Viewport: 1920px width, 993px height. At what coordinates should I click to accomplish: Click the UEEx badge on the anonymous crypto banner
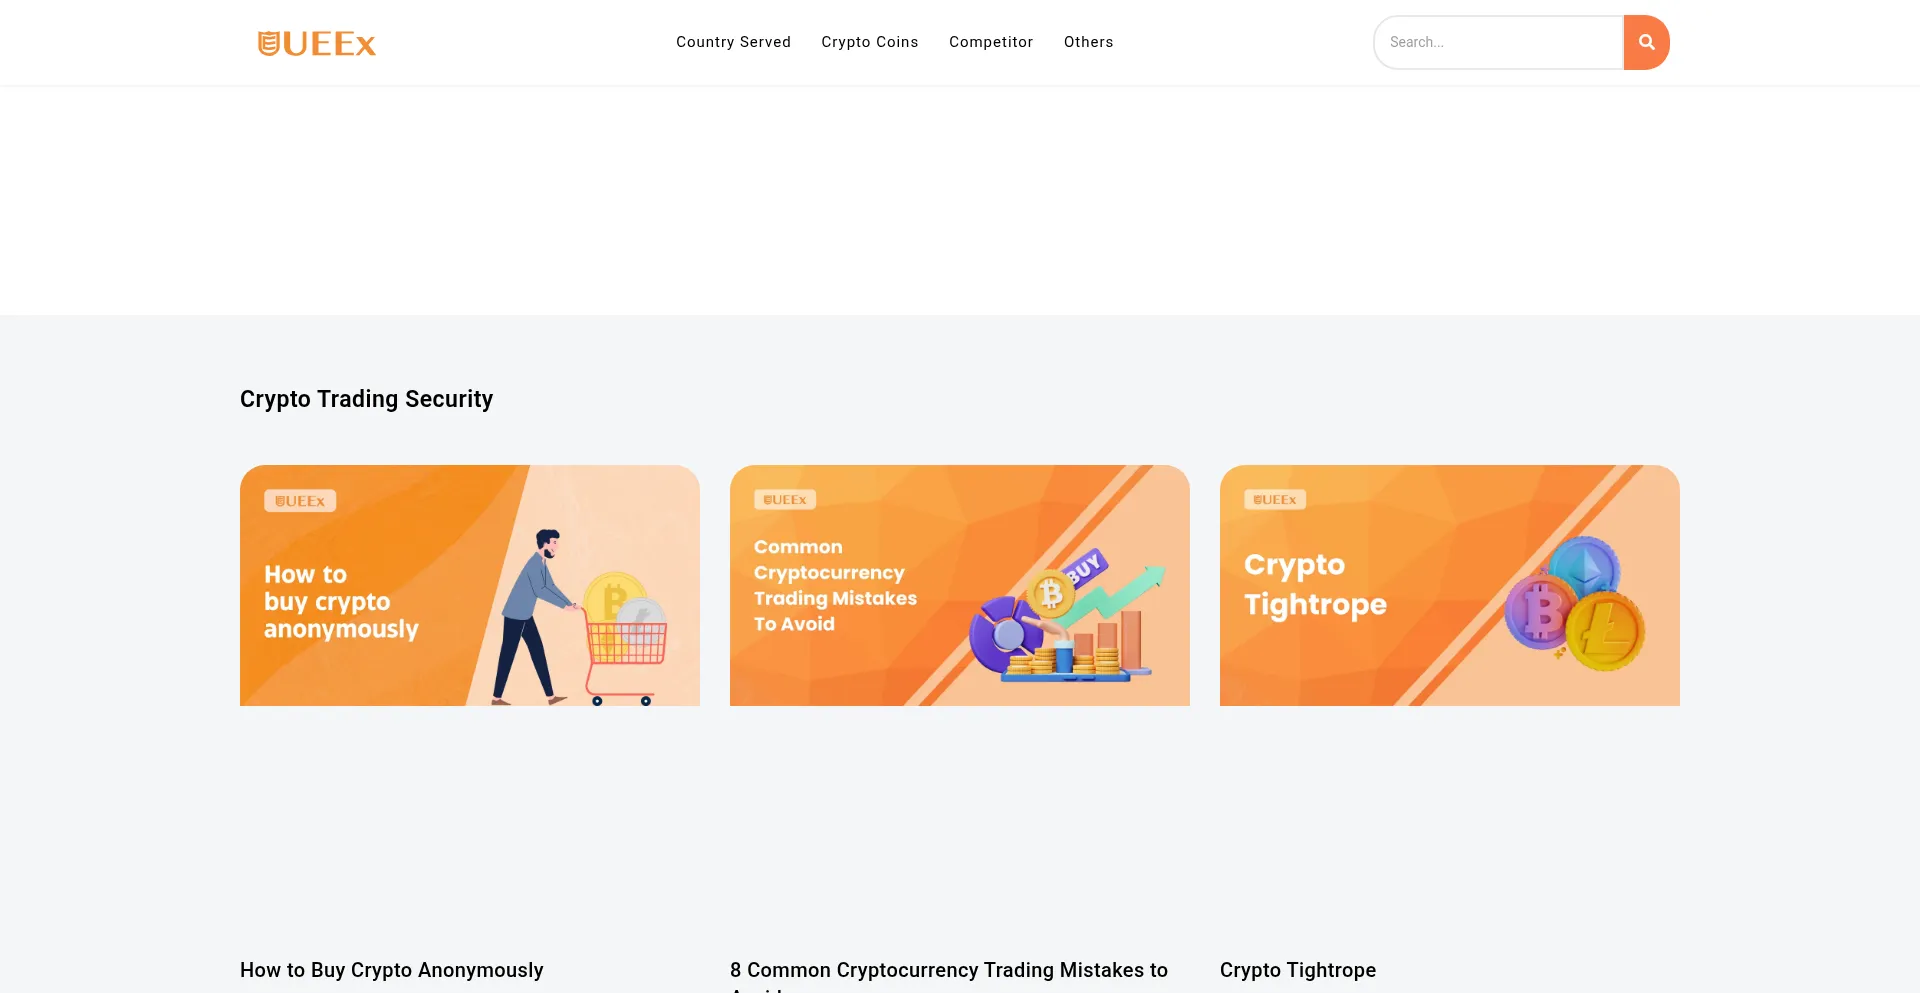300,501
